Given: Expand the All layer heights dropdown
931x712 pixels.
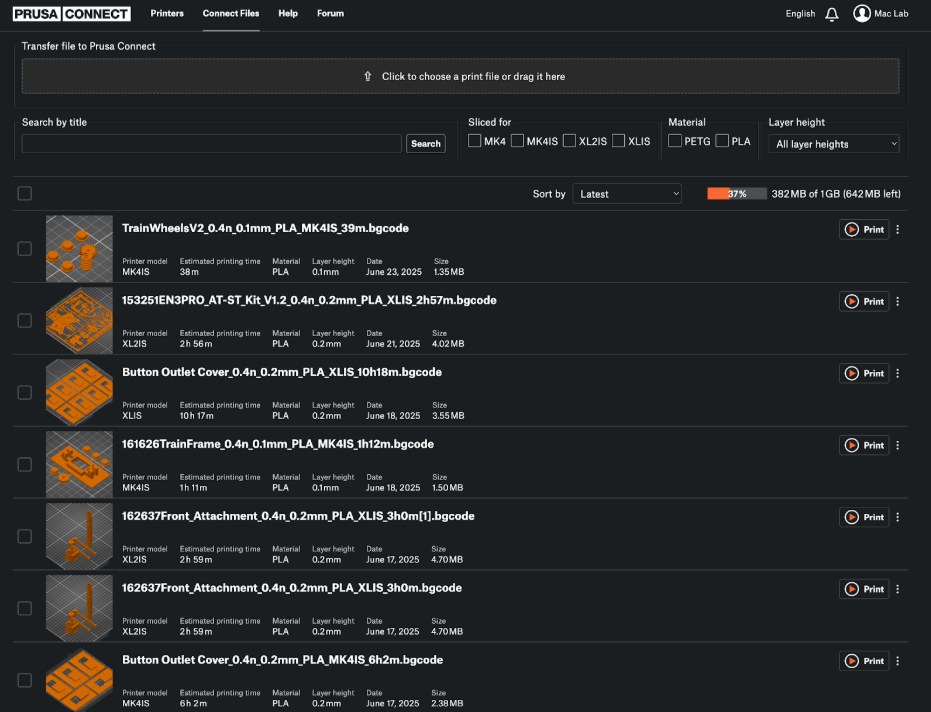Looking at the screenshot, I should 836,144.
